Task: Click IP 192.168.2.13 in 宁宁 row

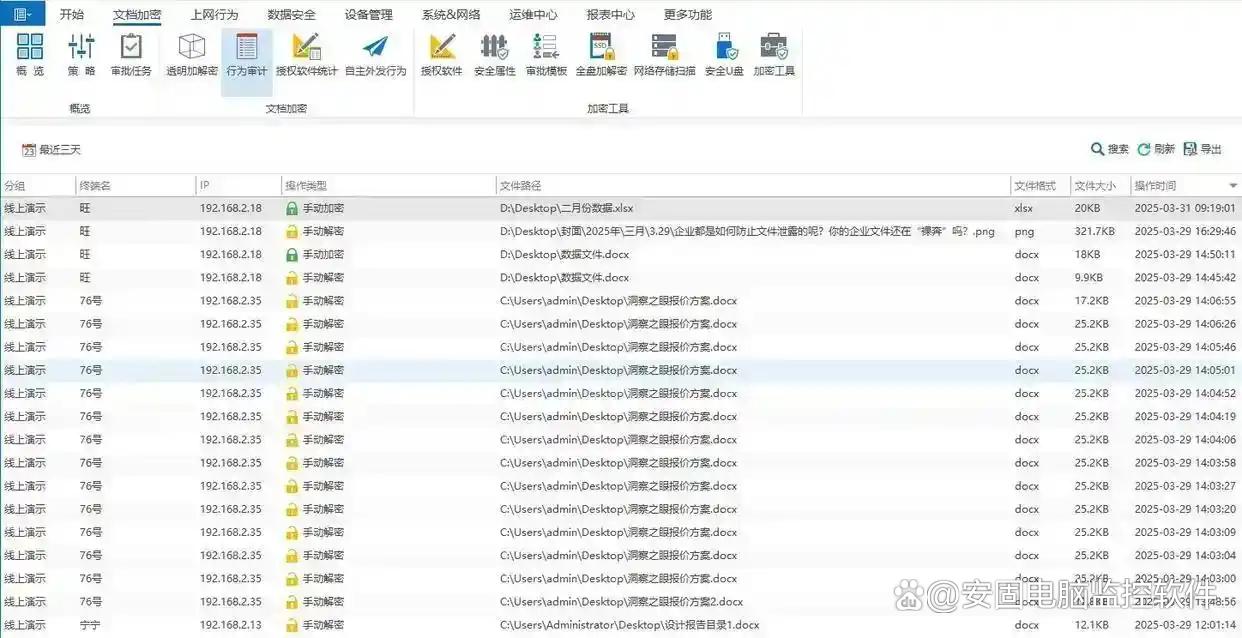Action: pyautogui.click(x=230, y=625)
